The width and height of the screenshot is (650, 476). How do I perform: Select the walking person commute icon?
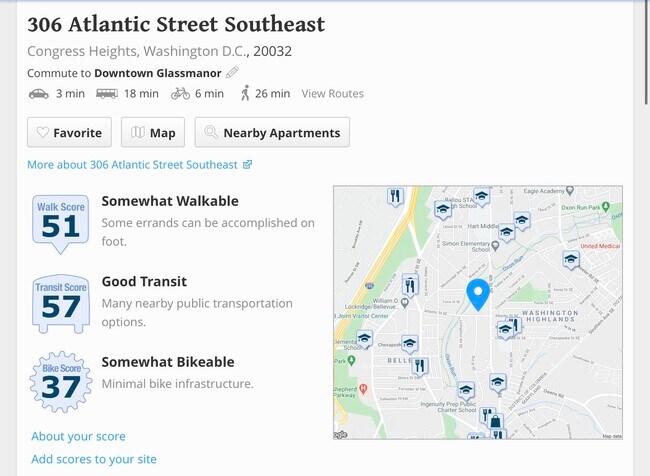(245, 93)
